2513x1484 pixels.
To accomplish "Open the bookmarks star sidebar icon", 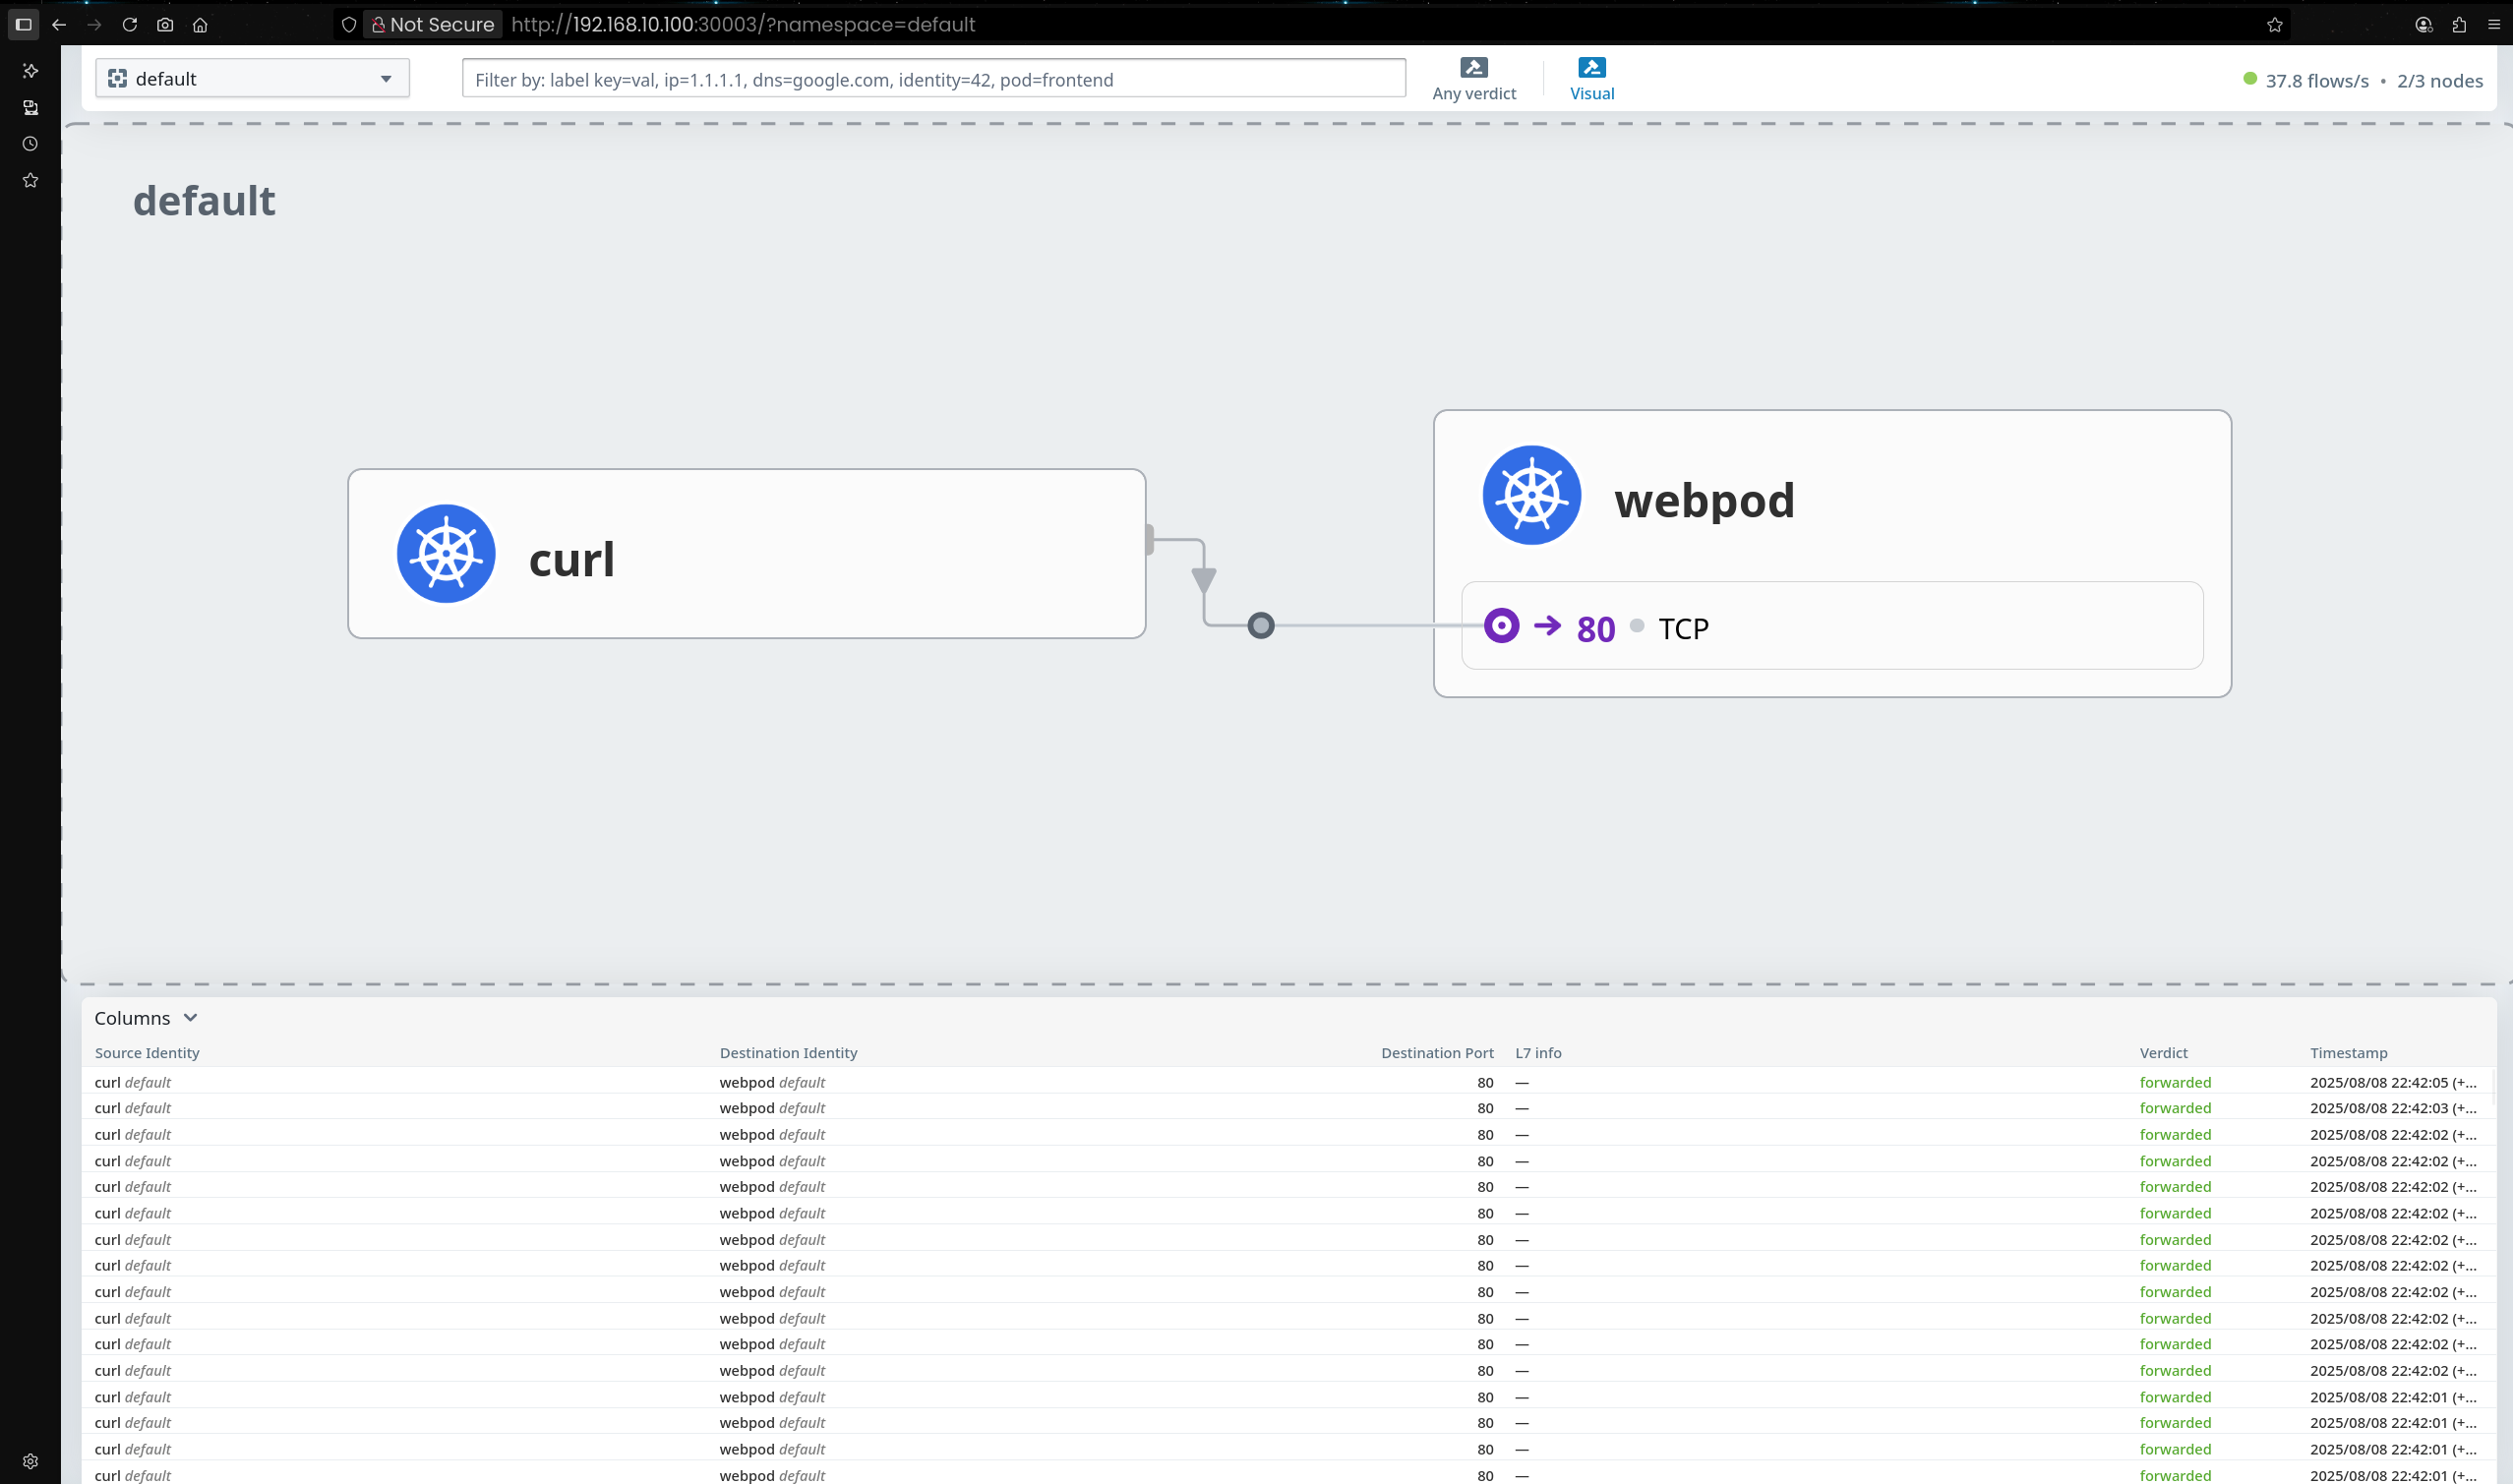I will [x=30, y=180].
